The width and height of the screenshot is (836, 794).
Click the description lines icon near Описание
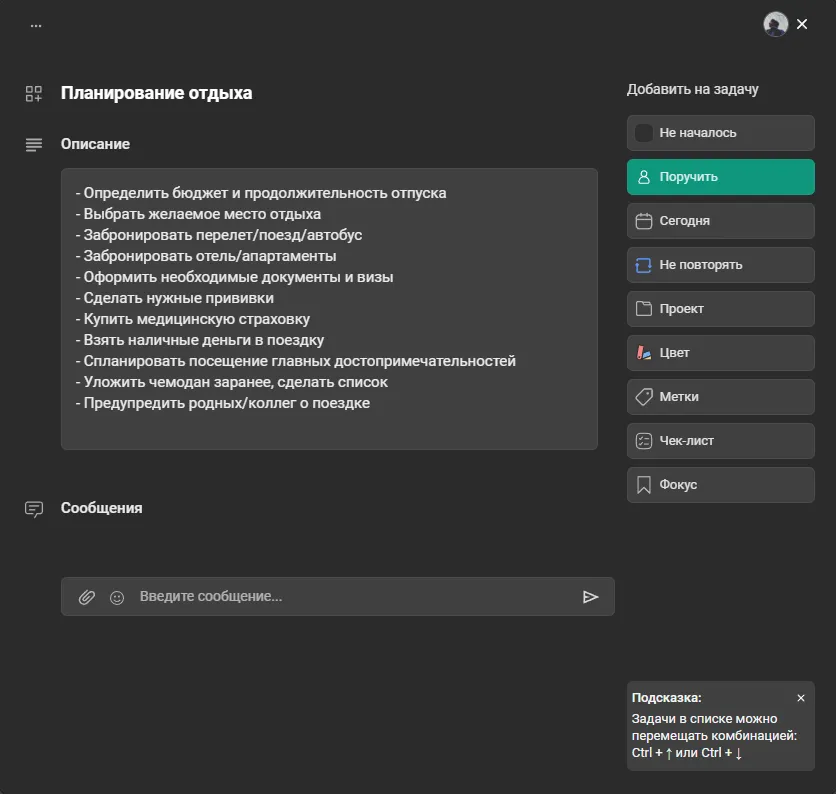pos(33,143)
